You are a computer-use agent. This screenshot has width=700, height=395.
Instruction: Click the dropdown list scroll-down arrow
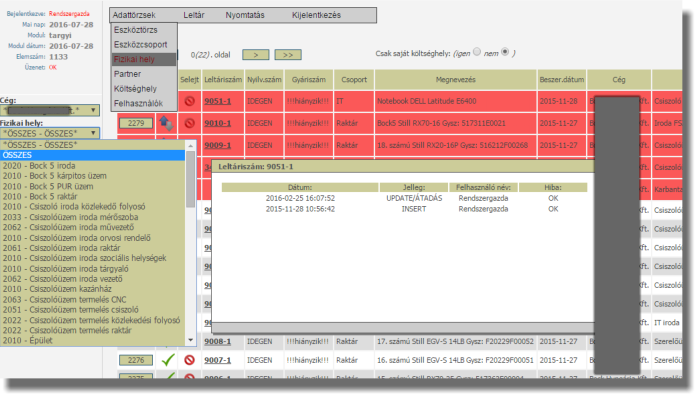191,340
